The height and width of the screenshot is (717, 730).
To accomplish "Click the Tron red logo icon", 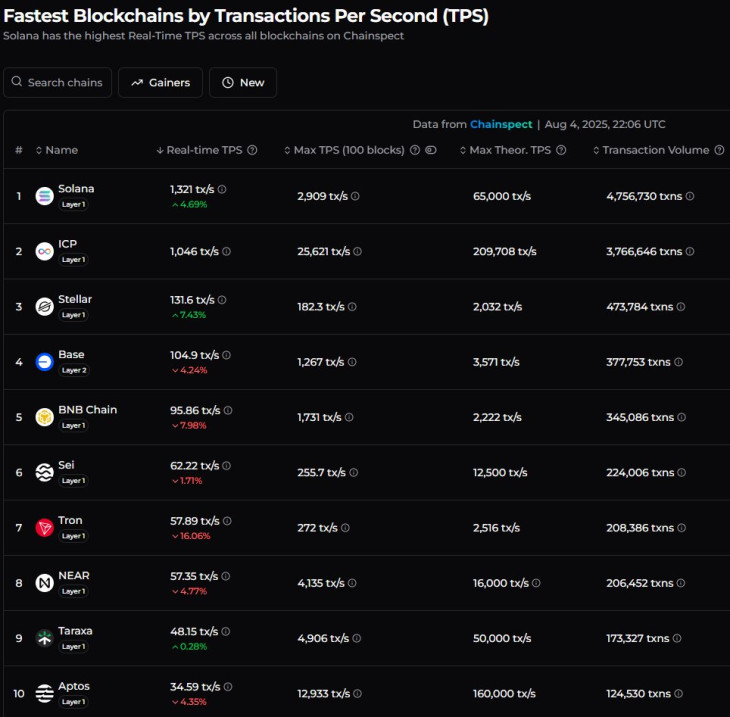I will coord(45,528).
